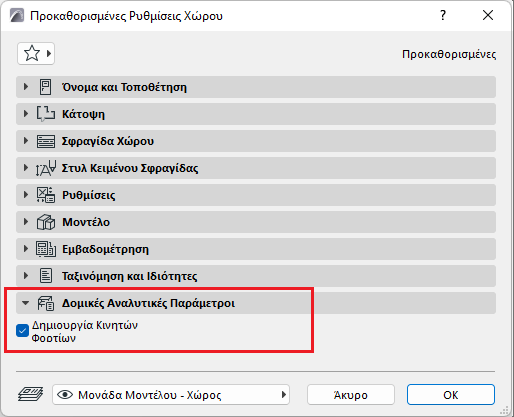This screenshot has height=417, width=514.
Task: Click the Ταξινόμηση και Ιδιότητες document icon
Action: [x=46, y=276]
